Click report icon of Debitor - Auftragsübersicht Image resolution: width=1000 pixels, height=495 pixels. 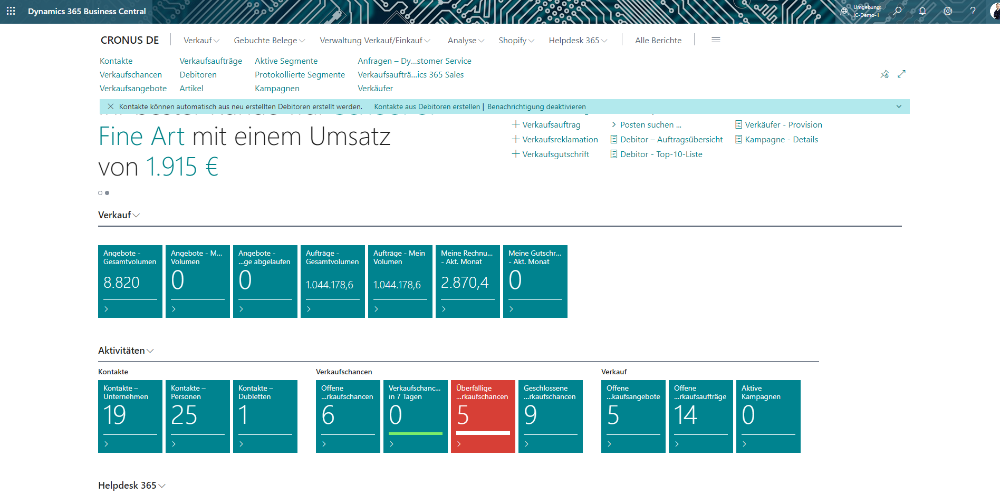[x=614, y=139]
